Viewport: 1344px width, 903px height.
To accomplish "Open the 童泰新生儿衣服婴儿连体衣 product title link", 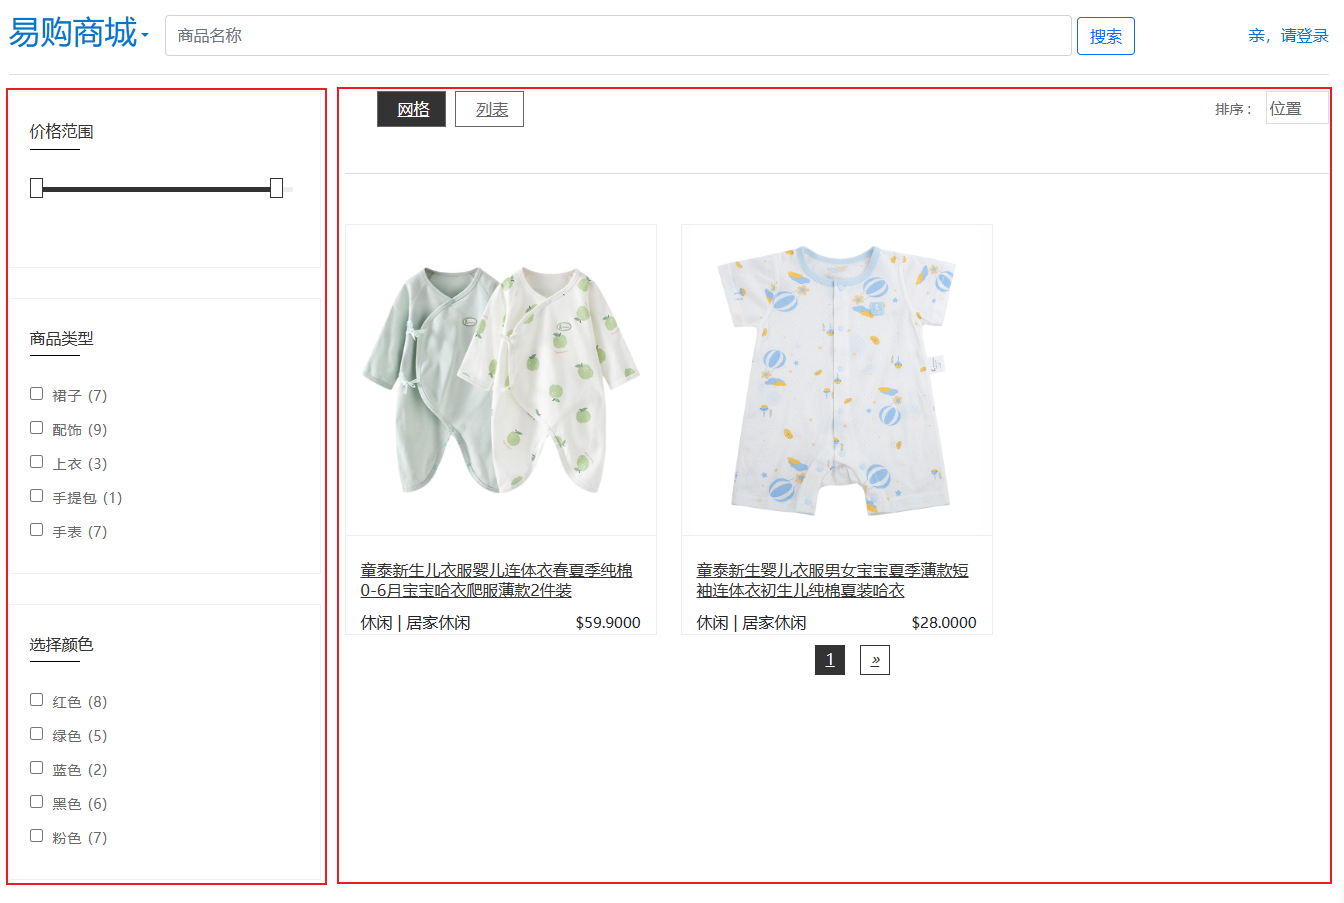I will point(496,580).
